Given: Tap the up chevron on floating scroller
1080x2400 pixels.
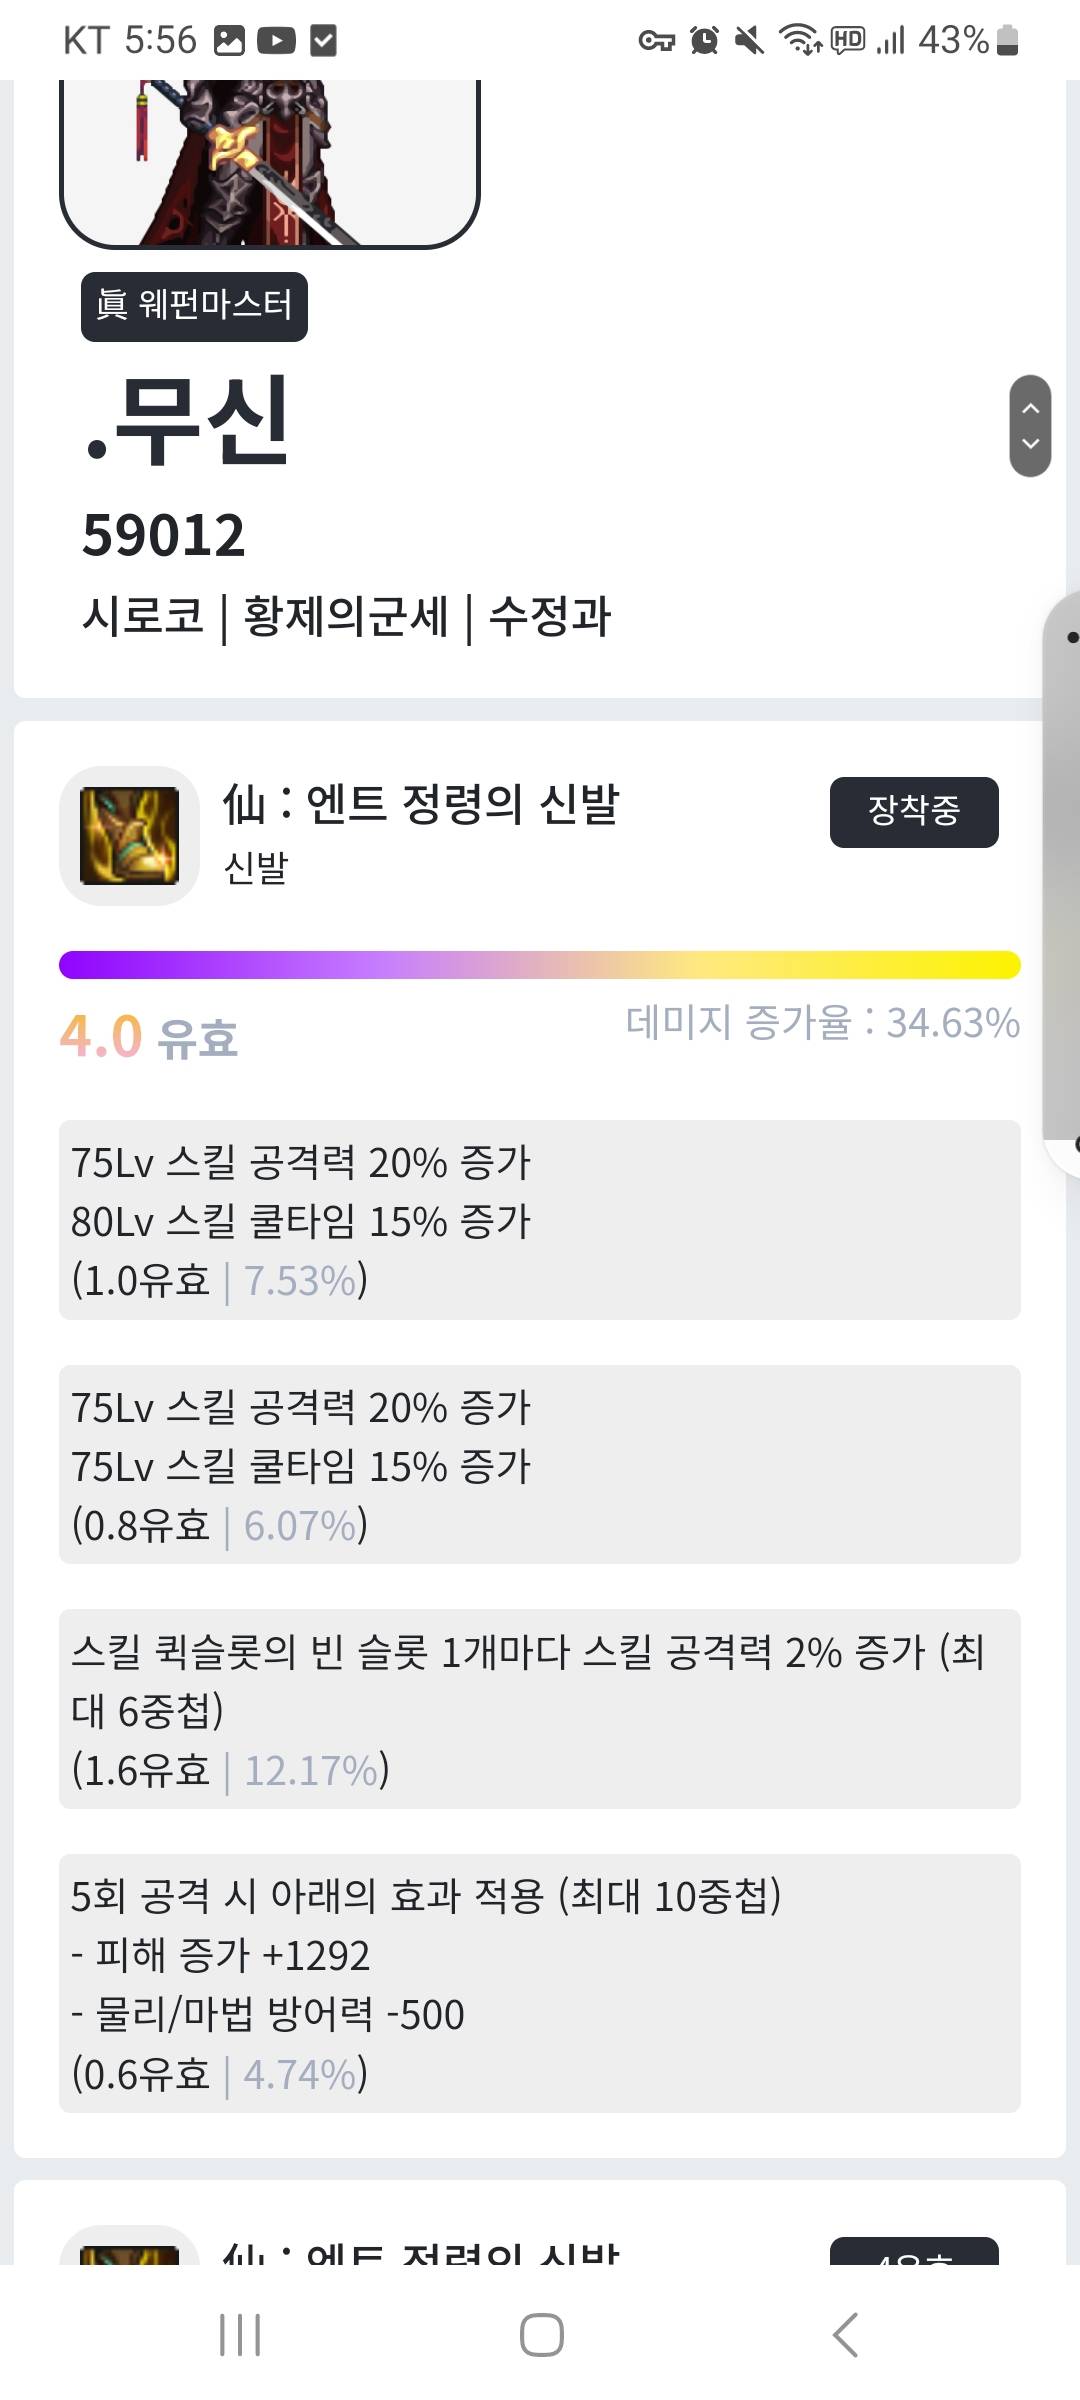Looking at the screenshot, I should [1031, 408].
